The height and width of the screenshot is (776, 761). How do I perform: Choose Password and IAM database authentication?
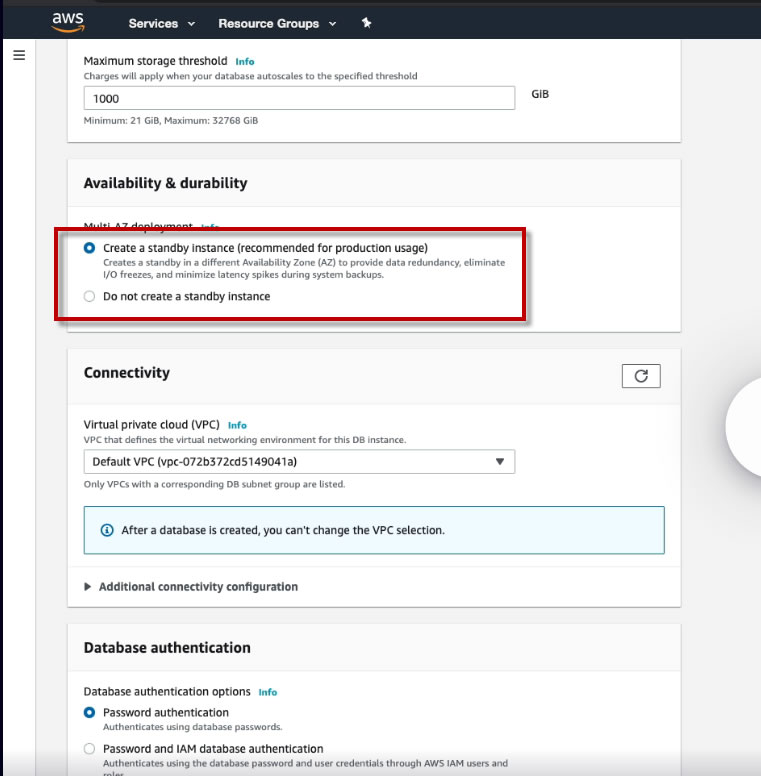[90, 749]
